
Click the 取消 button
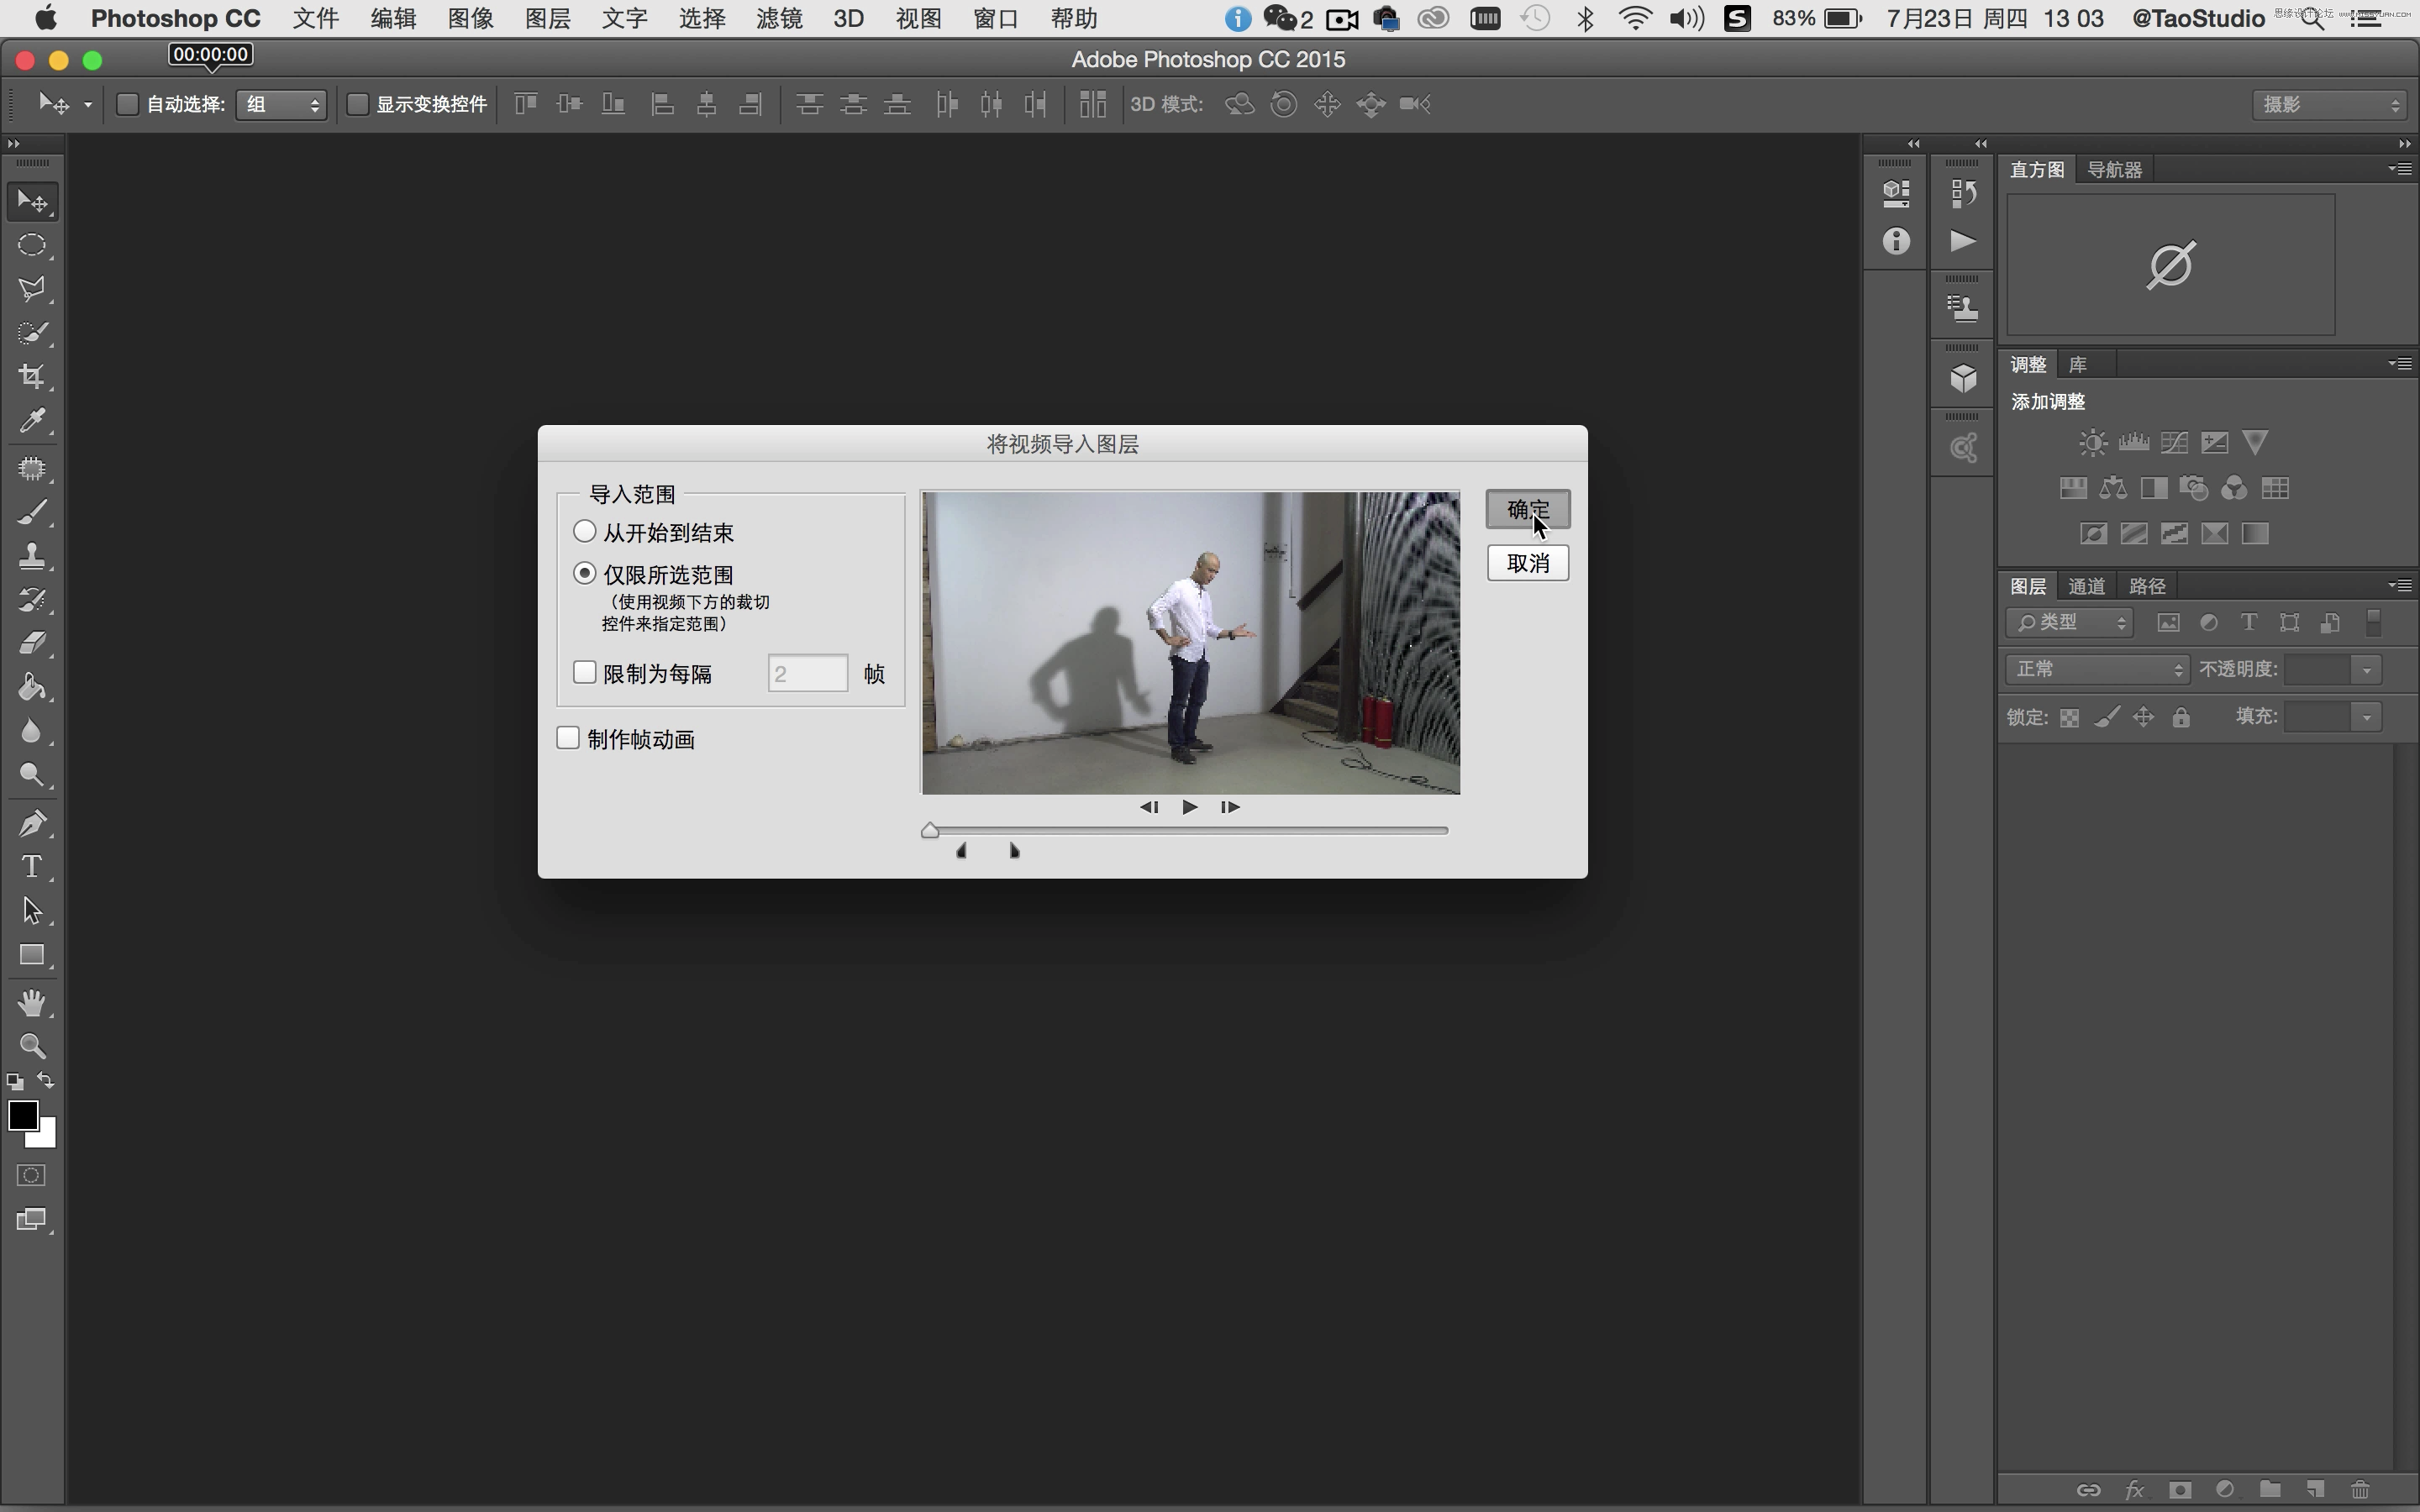click(x=1527, y=562)
